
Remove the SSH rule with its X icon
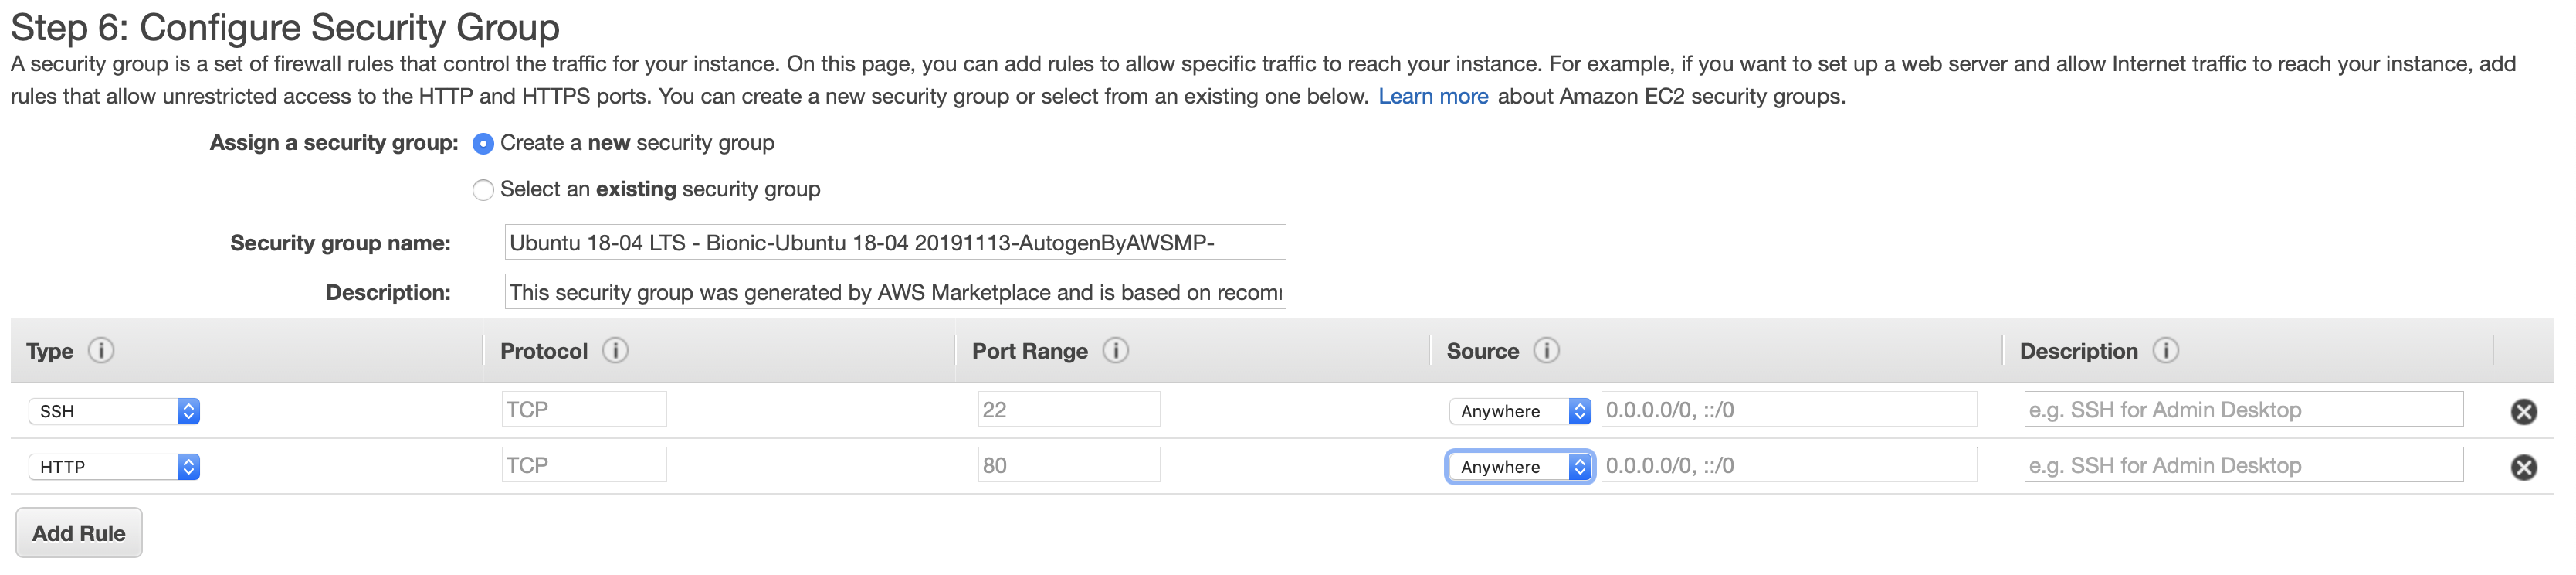2523,411
